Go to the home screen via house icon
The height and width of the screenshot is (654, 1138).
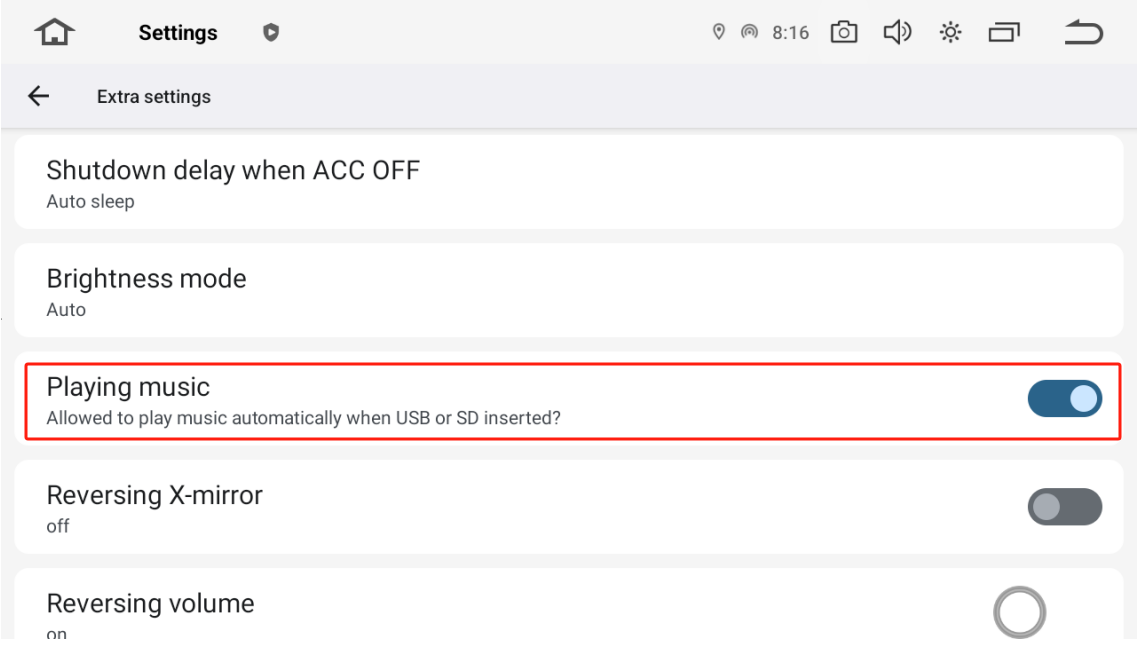(54, 32)
